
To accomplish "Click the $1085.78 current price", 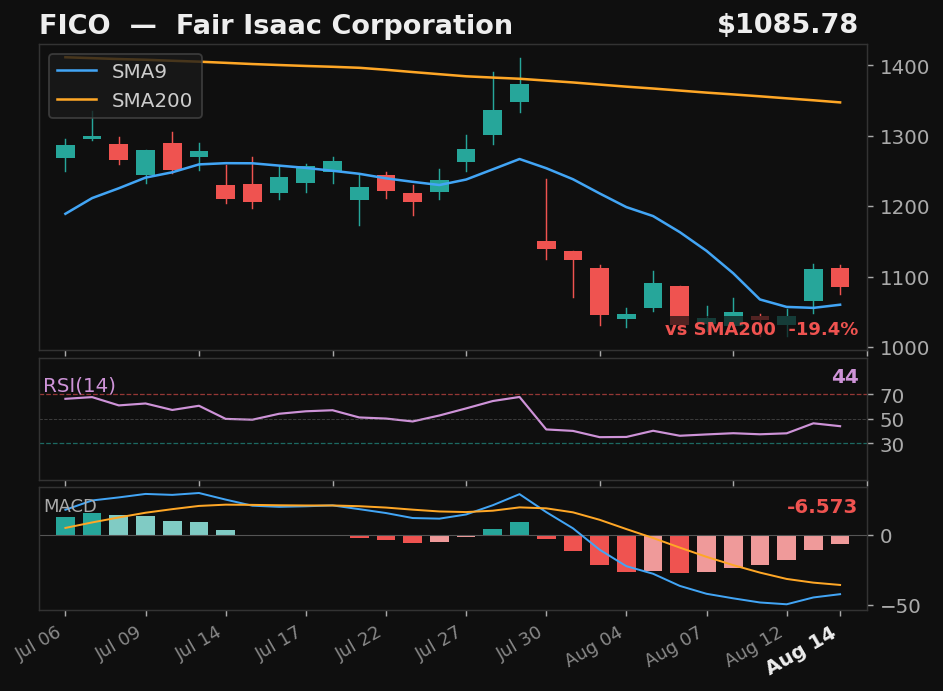I will tap(787, 25).
